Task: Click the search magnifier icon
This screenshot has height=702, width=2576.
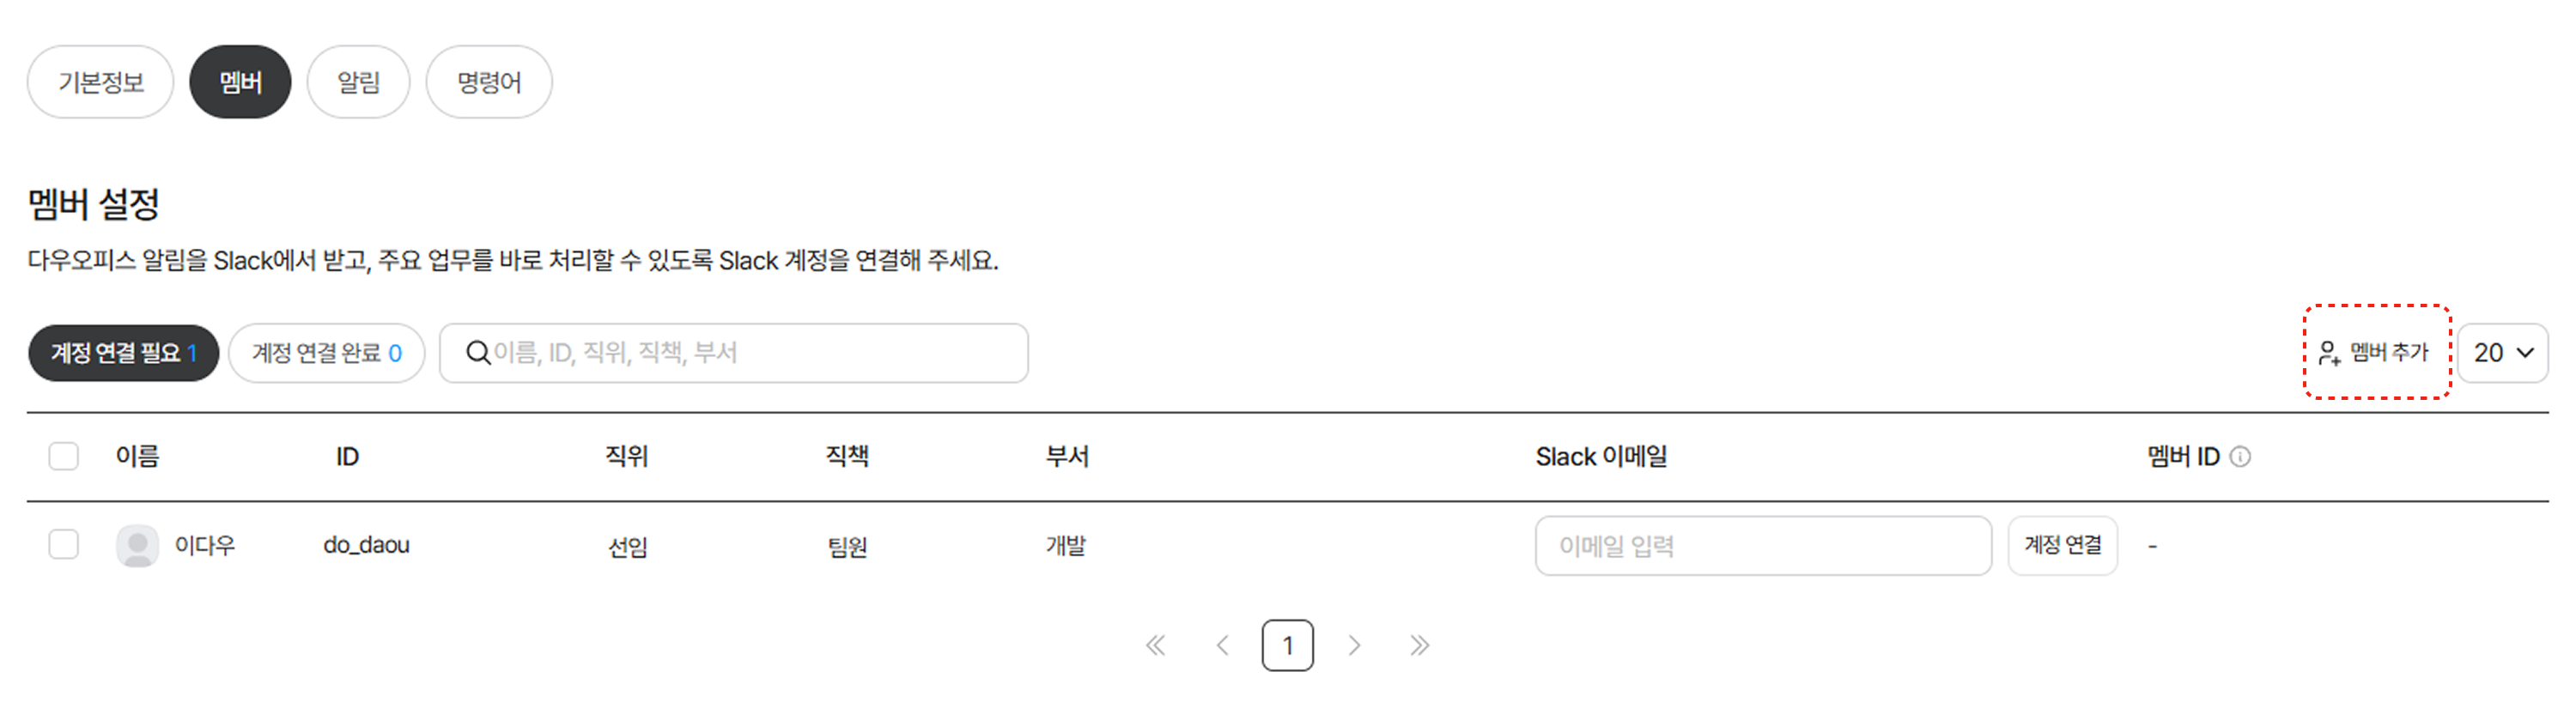Action: pyautogui.click(x=478, y=353)
